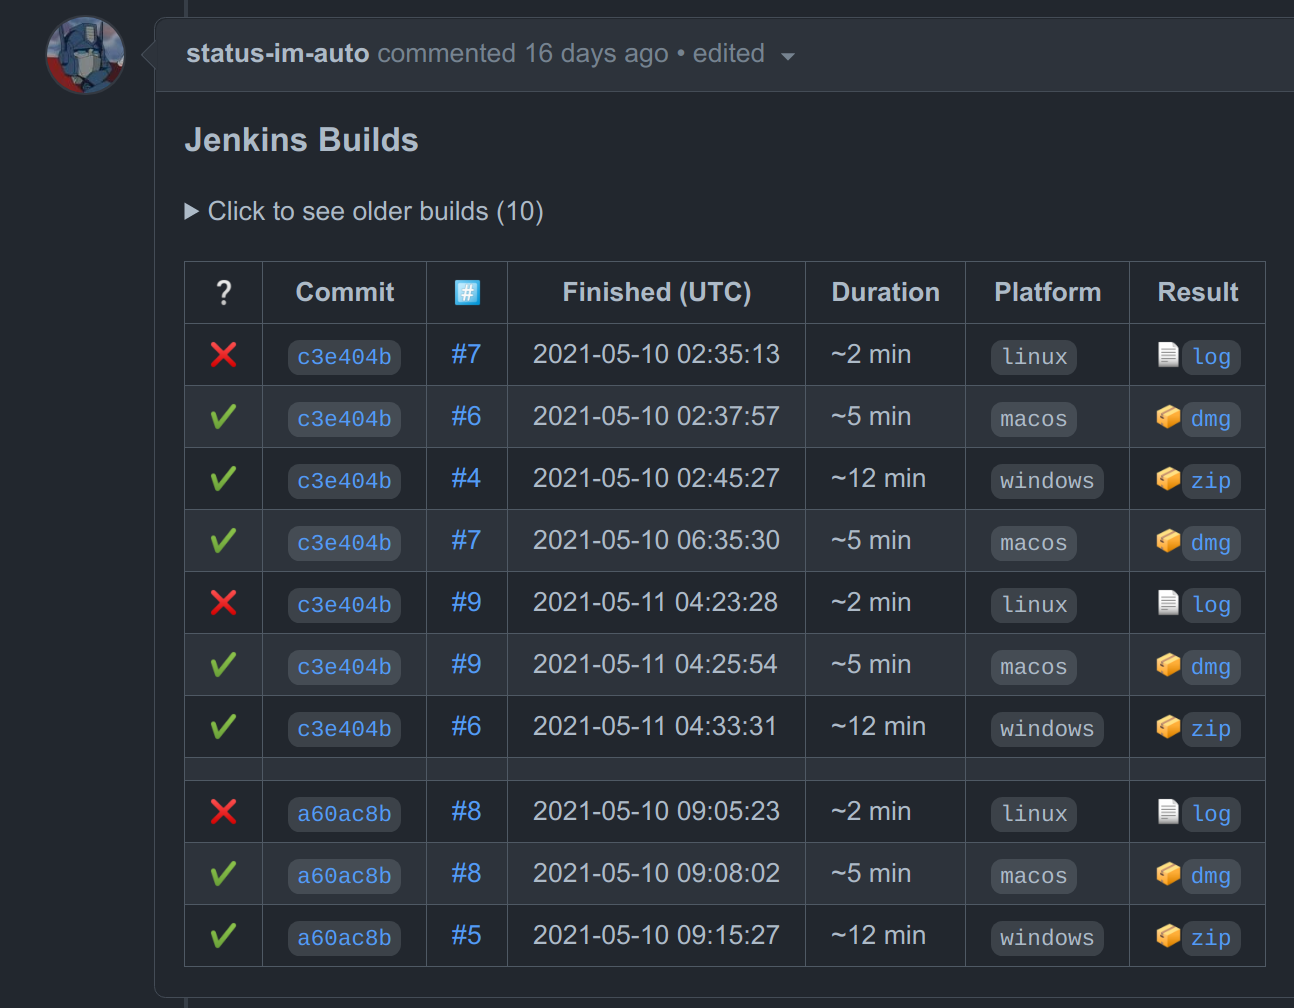Open the log file icon for the first failed linux build
Screen dimensions: 1294x1008
[x=1167, y=355]
